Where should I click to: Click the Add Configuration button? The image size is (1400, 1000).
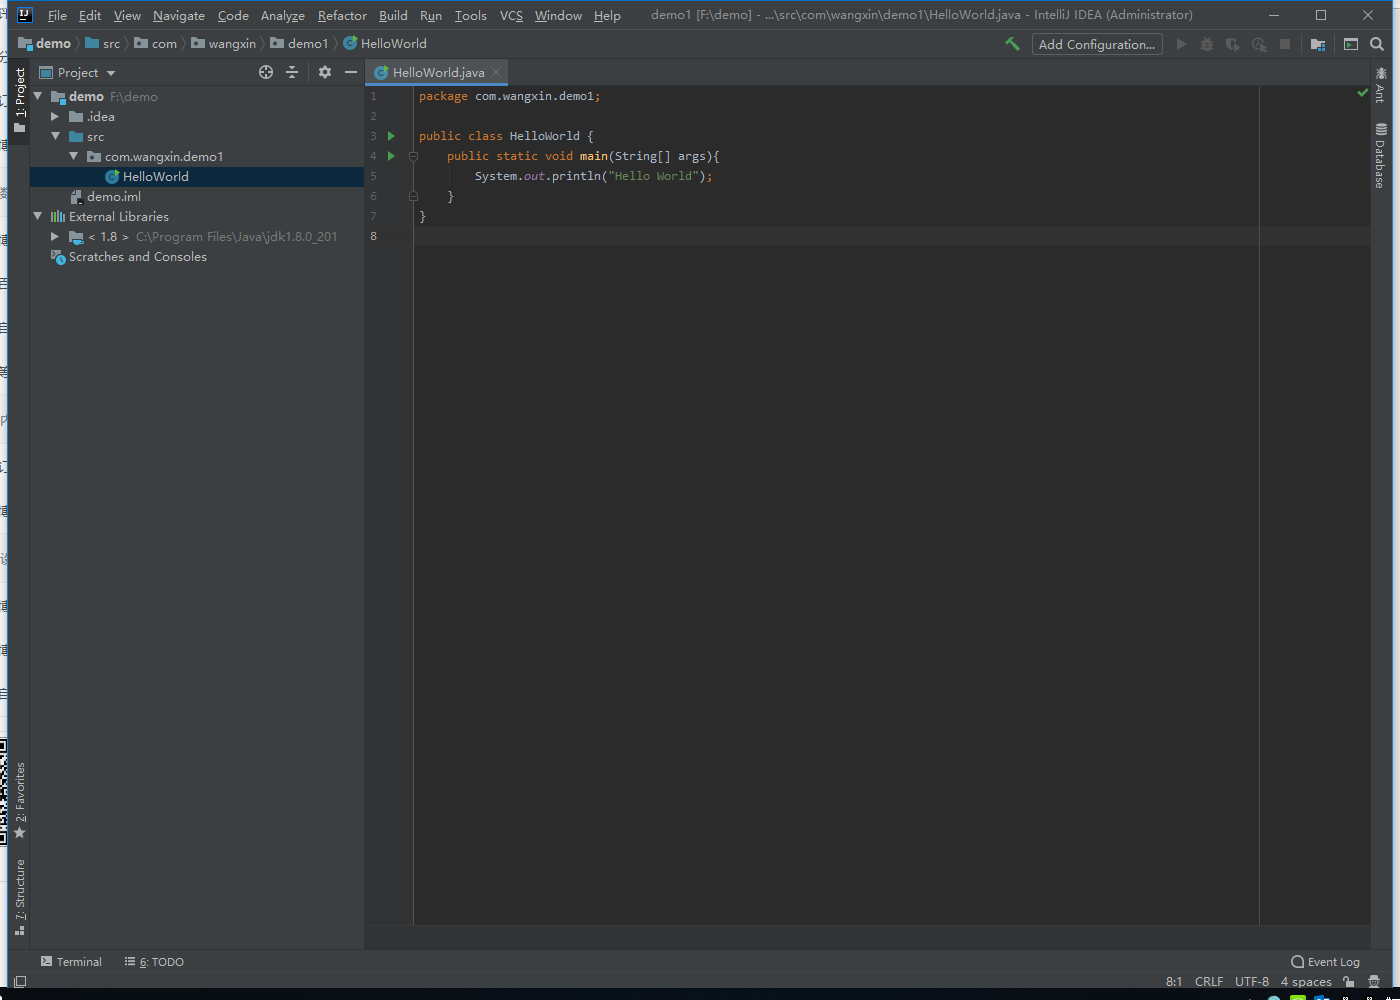pyautogui.click(x=1097, y=44)
